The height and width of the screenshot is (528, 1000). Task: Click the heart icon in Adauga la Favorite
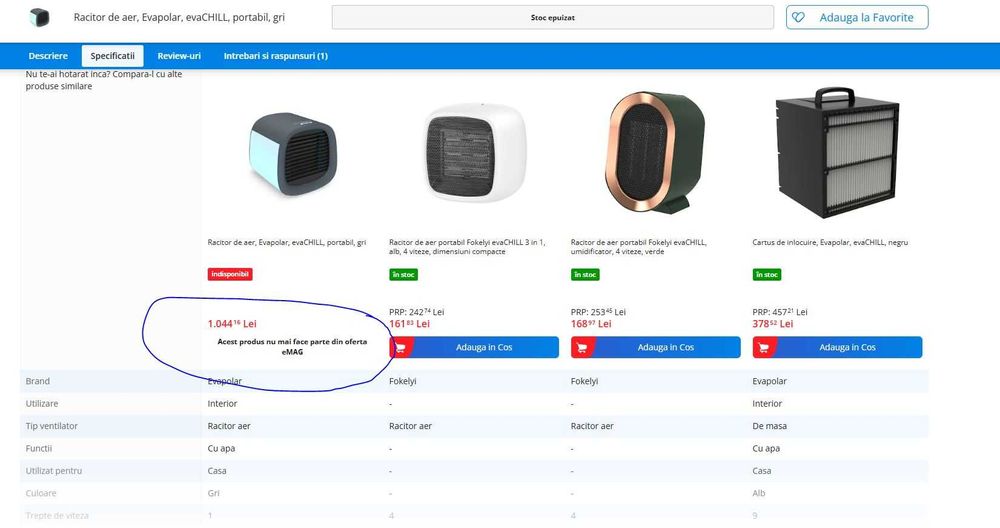click(798, 17)
